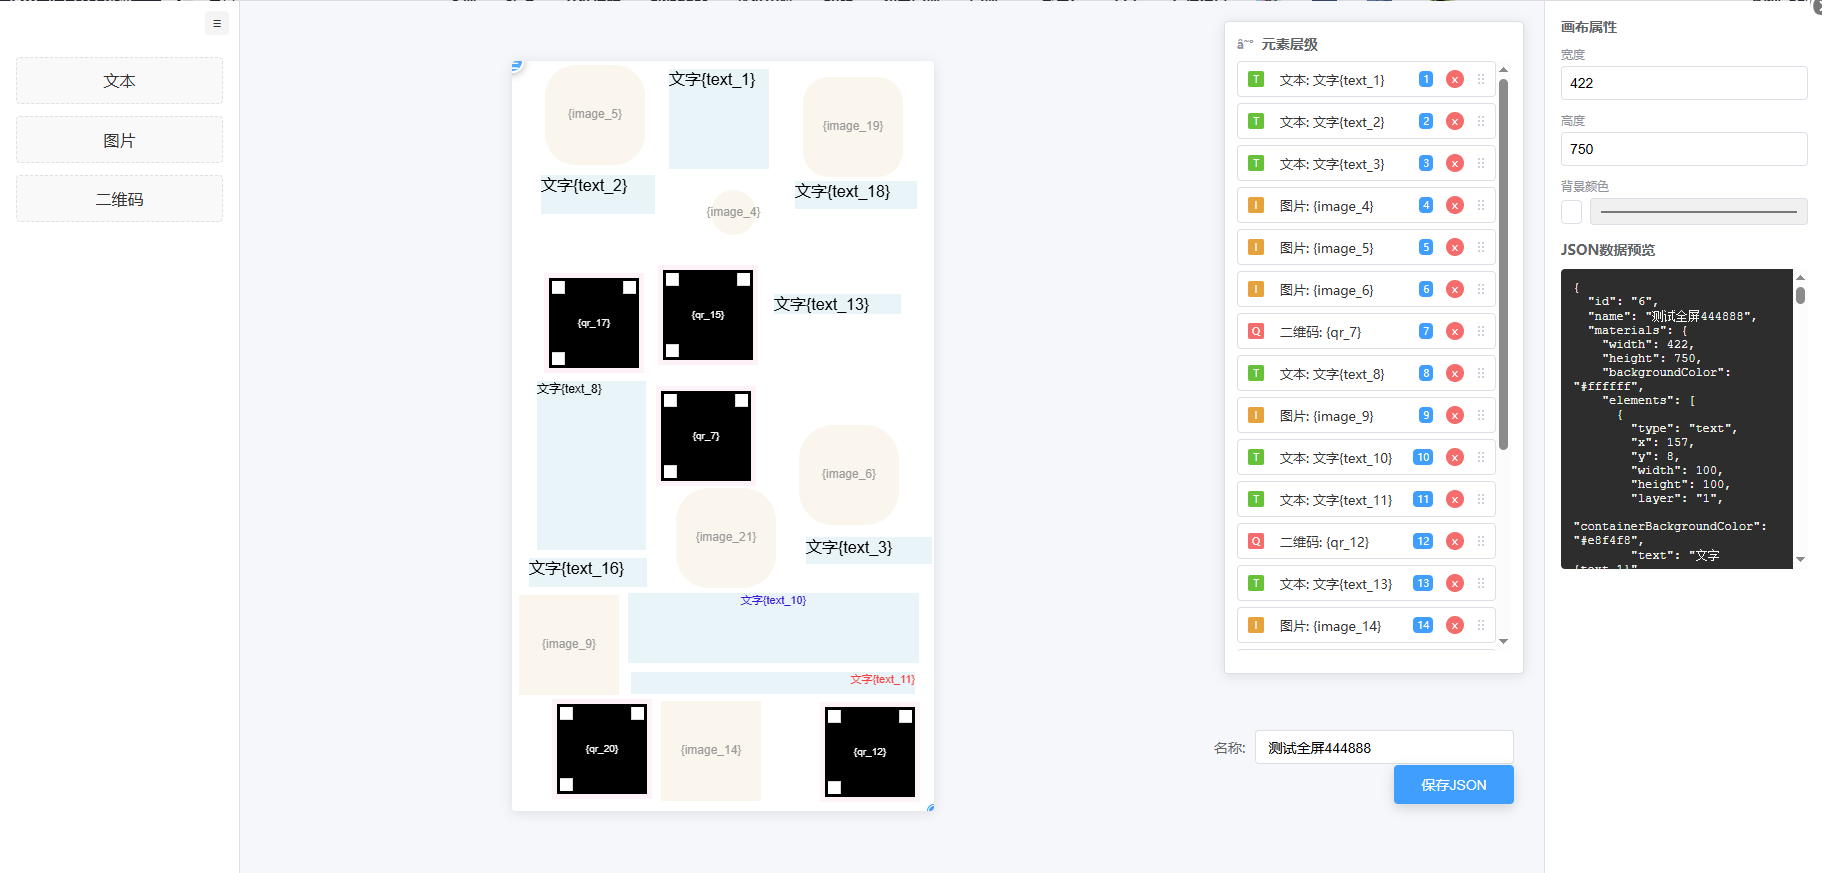Viewport: 1822px width, 873px height.
Task: Click the orange image icon of {image_5}
Action: click(x=1256, y=247)
